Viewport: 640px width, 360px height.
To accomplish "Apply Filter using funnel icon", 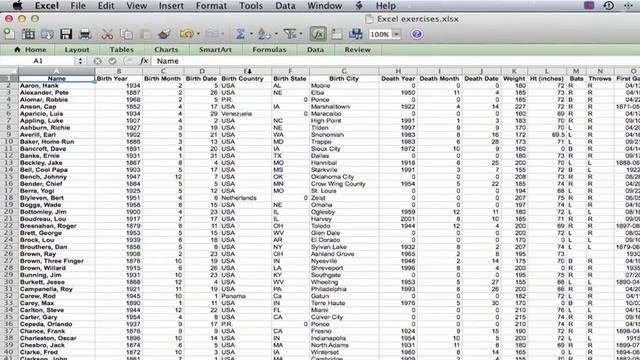I will pyautogui.click(x=289, y=34).
